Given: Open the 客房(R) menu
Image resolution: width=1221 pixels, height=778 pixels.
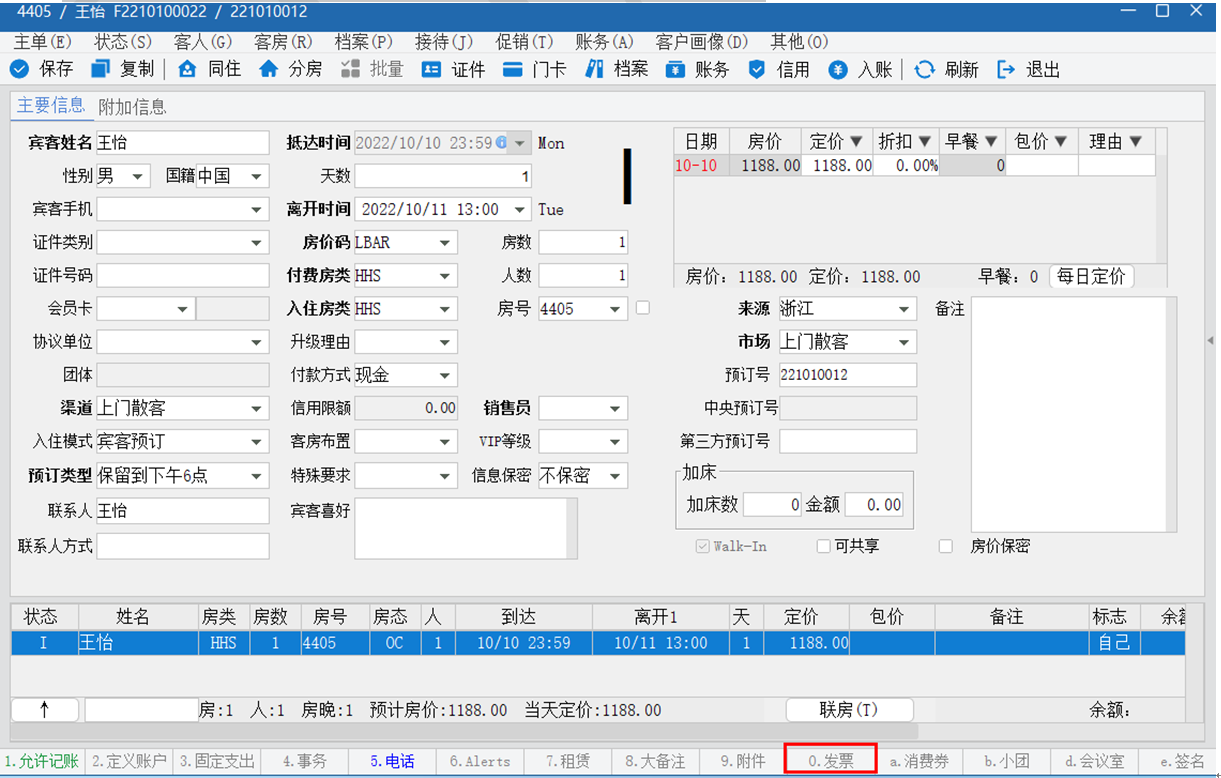Looking at the screenshot, I should (x=283, y=41).
